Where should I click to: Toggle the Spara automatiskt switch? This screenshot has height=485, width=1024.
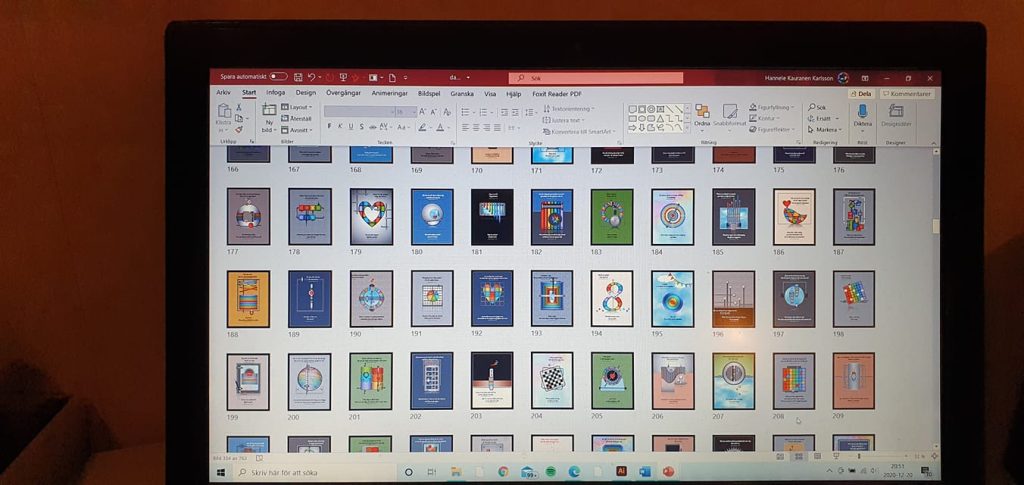(278, 76)
